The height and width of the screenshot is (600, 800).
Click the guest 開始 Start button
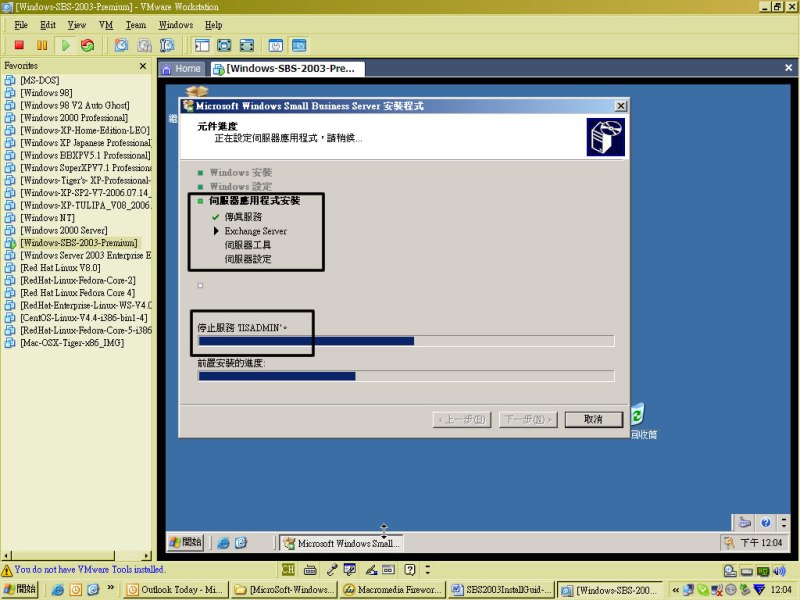coord(185,542)
